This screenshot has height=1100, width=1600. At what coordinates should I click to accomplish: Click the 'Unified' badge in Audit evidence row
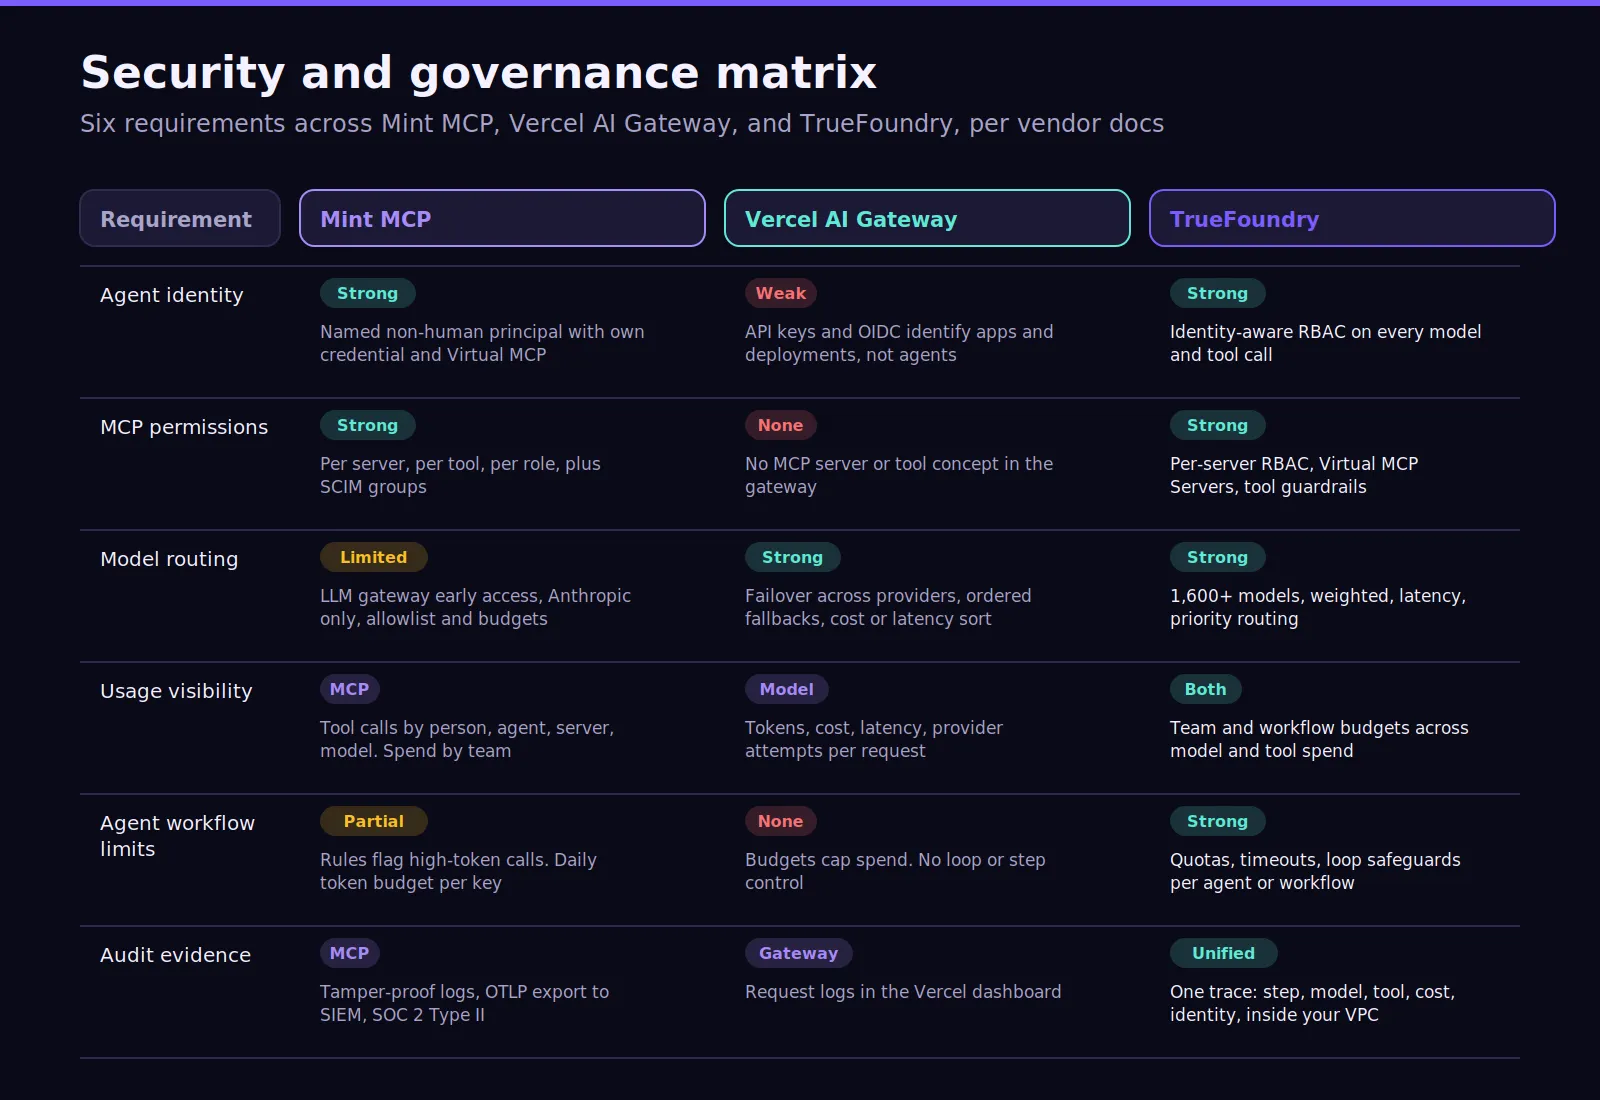tap(1223, 953)
